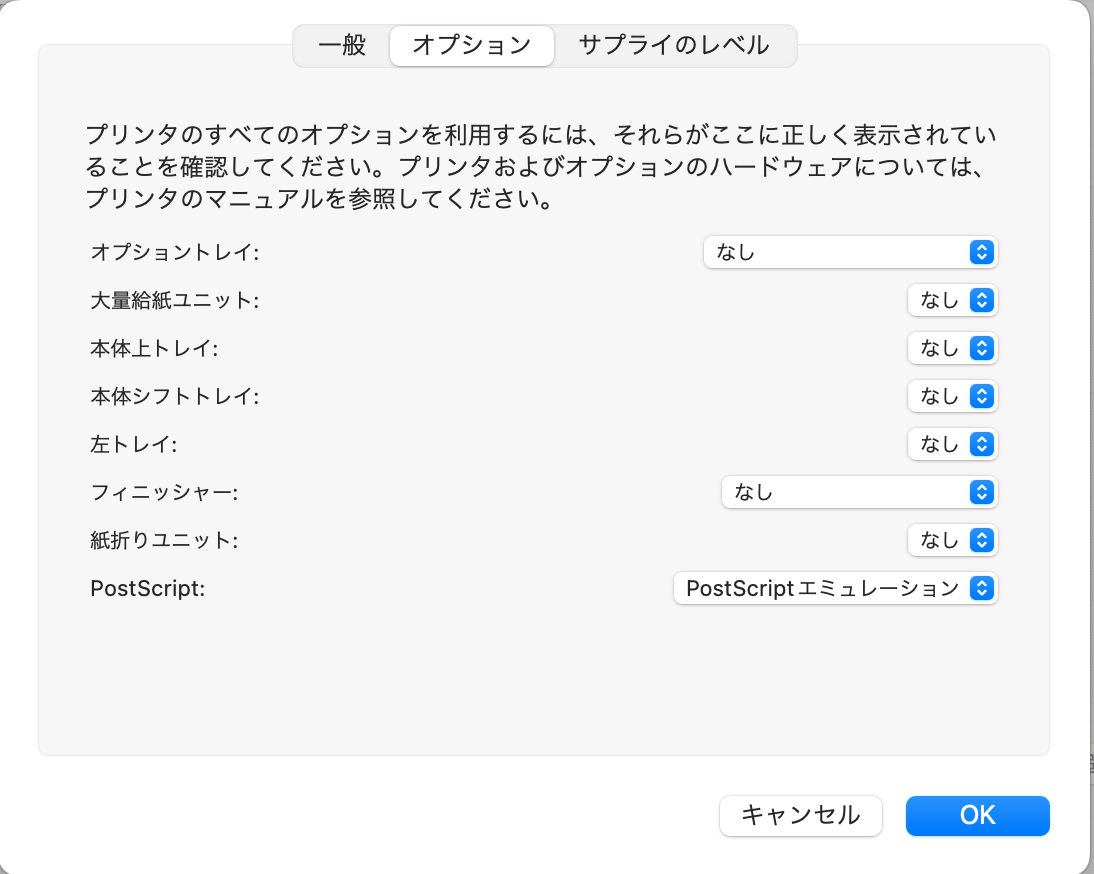Click the blue chevron icon on フィニッシャー

pyautogui.click(x=982, y=492)
